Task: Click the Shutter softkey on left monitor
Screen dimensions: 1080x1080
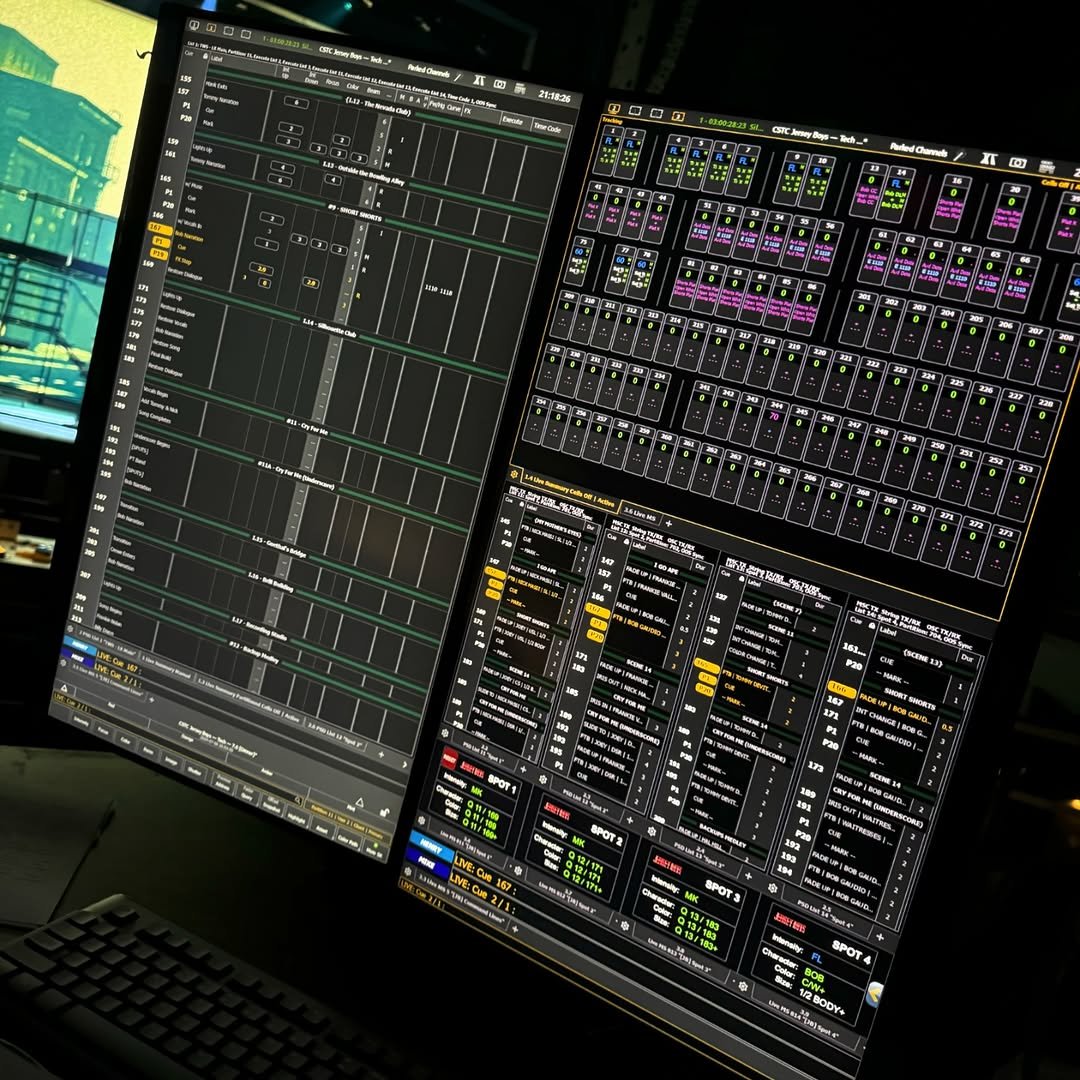Action: [x=194, y=771]
